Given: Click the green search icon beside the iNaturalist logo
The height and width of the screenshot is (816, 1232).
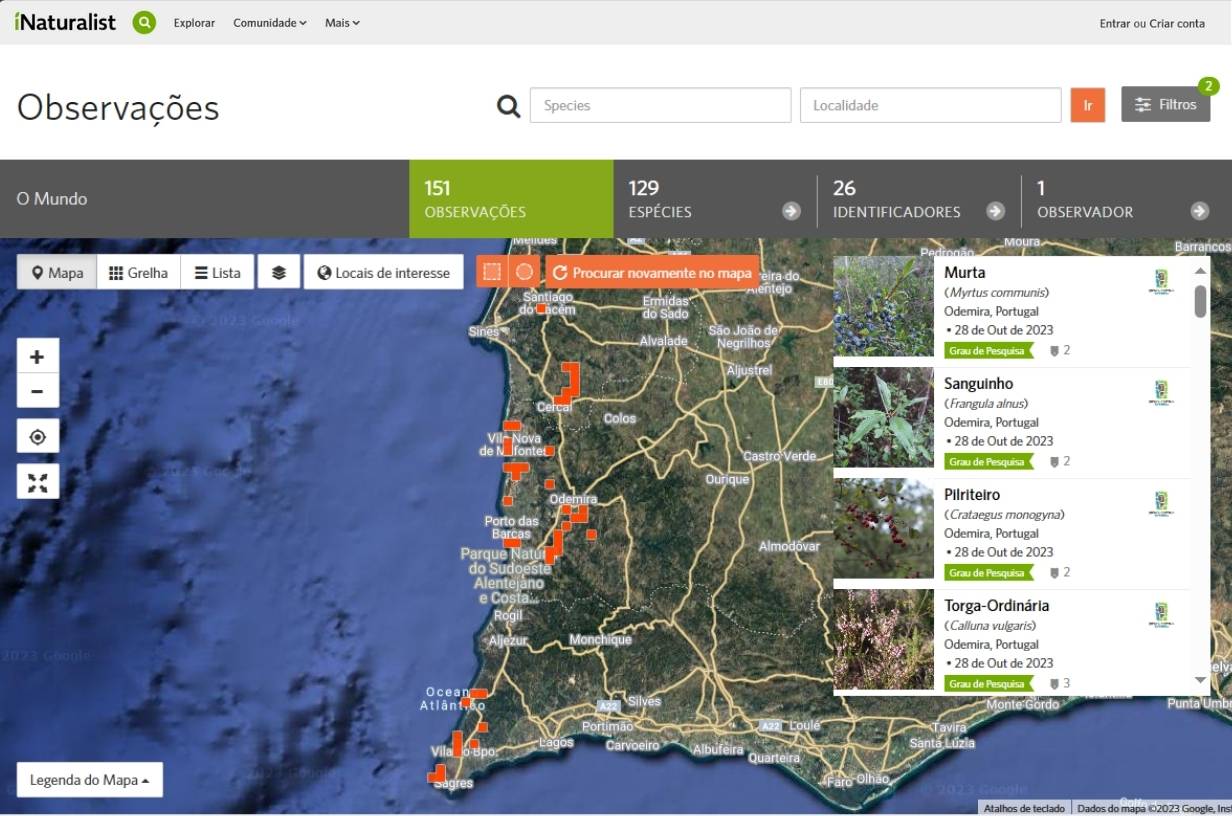Looking at the screenshot, I should pyautogui.click(x=144, y=22).
